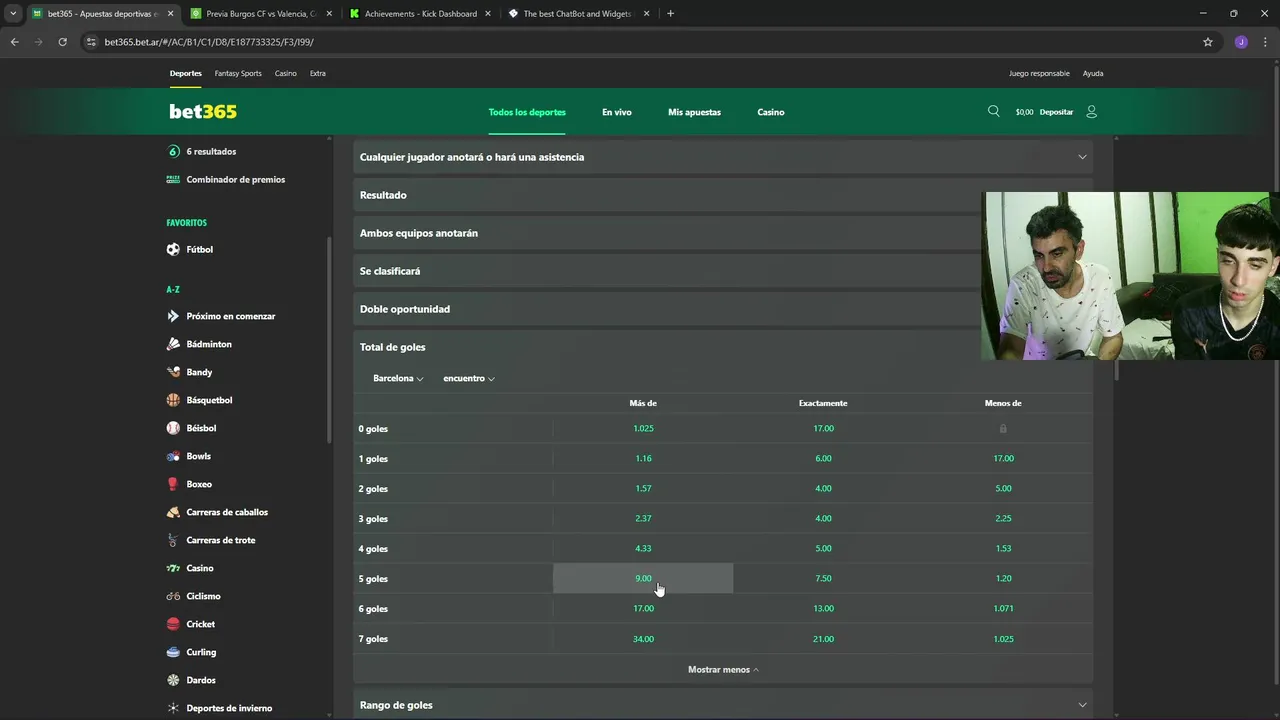The height and width of the screenshot is (720, 1280).
Task: Open a new browser tab with plus
Action: point(670,14)
